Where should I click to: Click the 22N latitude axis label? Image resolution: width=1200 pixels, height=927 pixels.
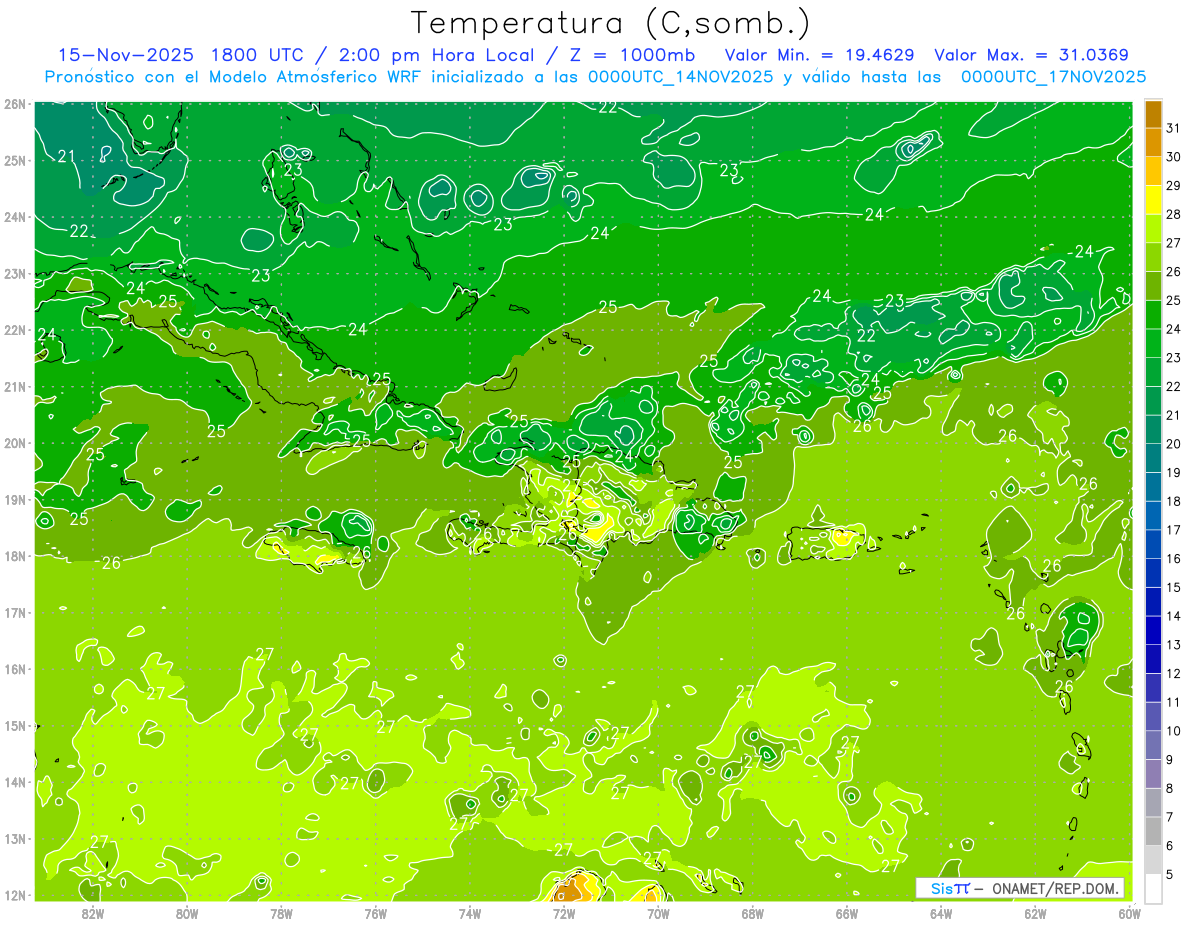coord(15,330)
